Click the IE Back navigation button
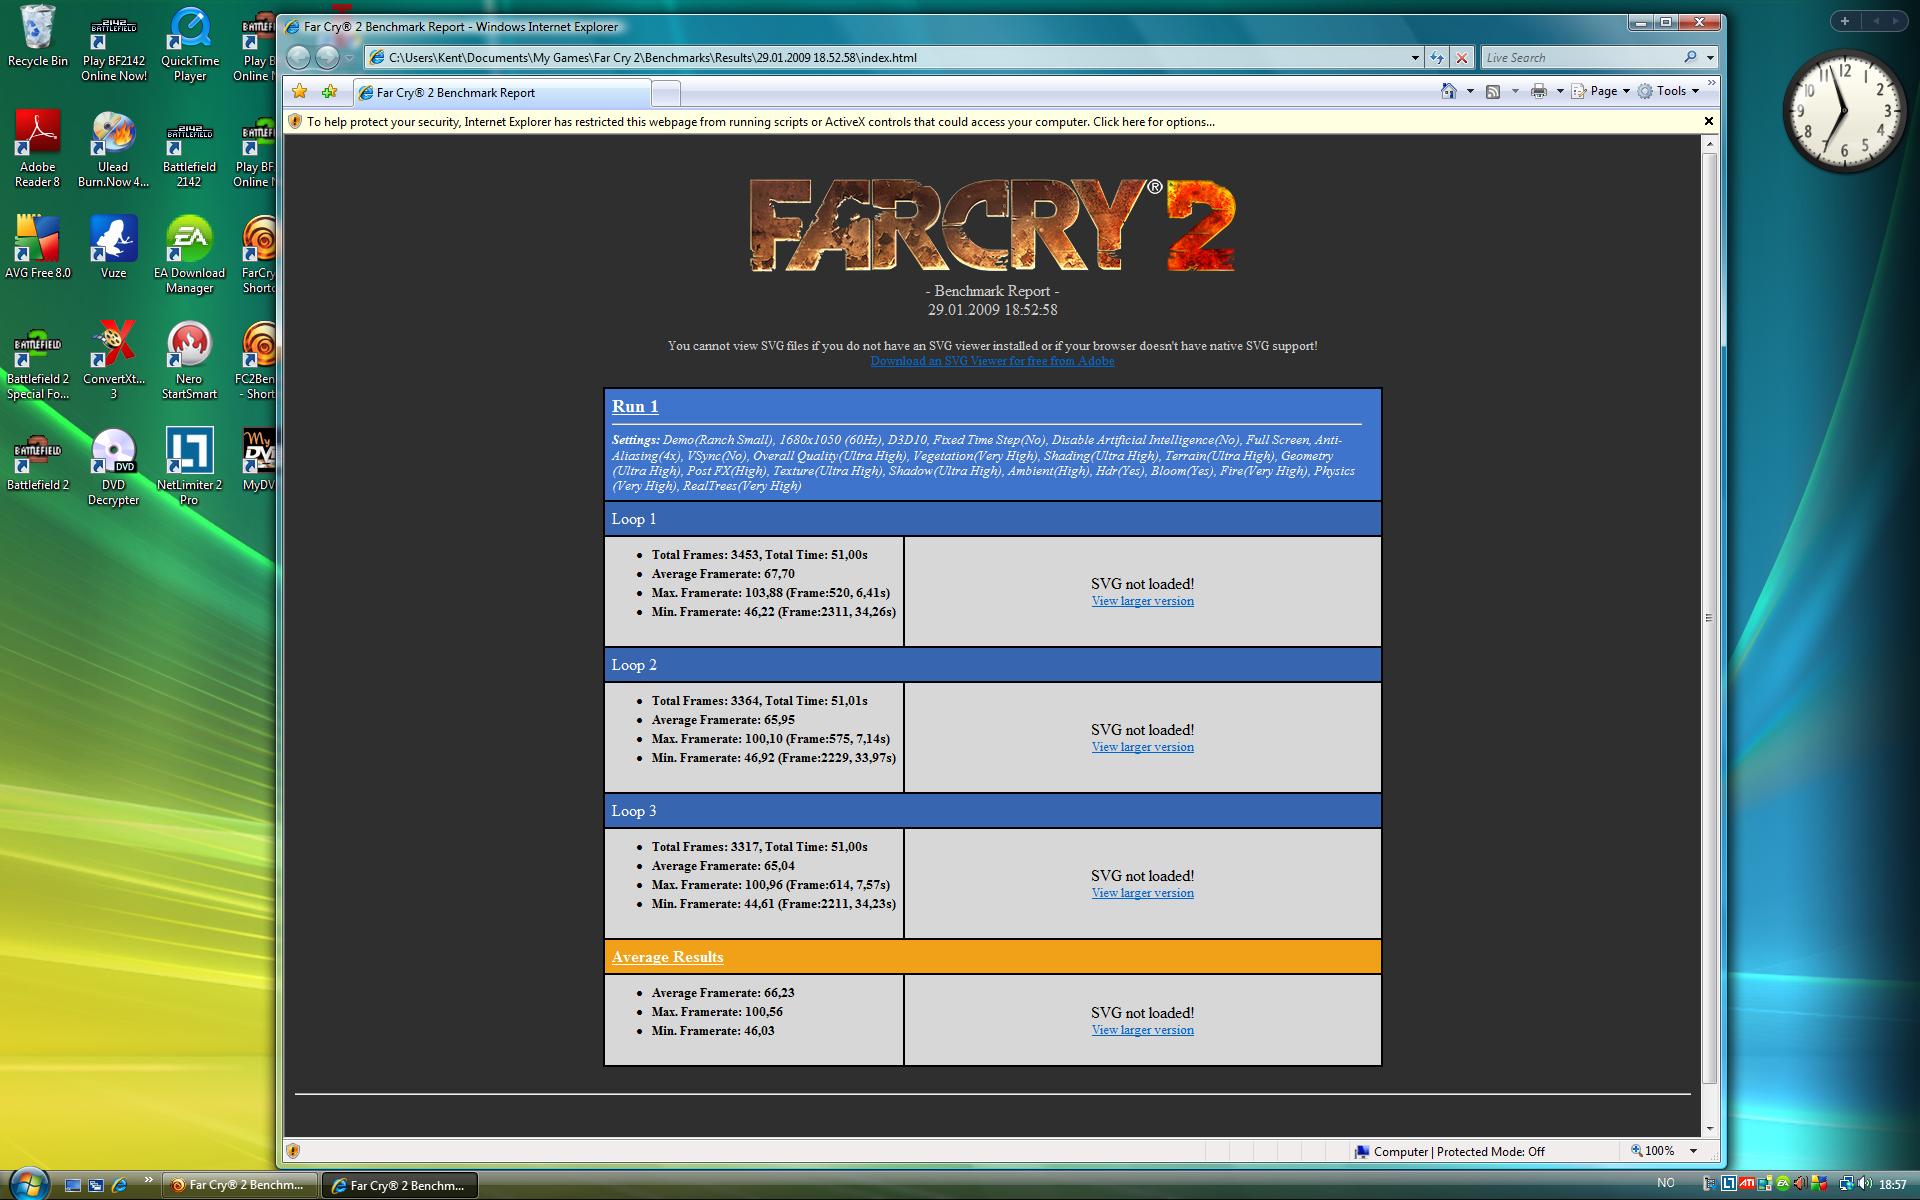 click(299, 57)
